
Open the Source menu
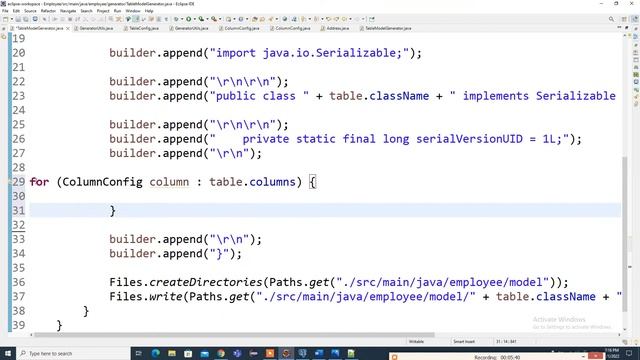coord(30,11)
